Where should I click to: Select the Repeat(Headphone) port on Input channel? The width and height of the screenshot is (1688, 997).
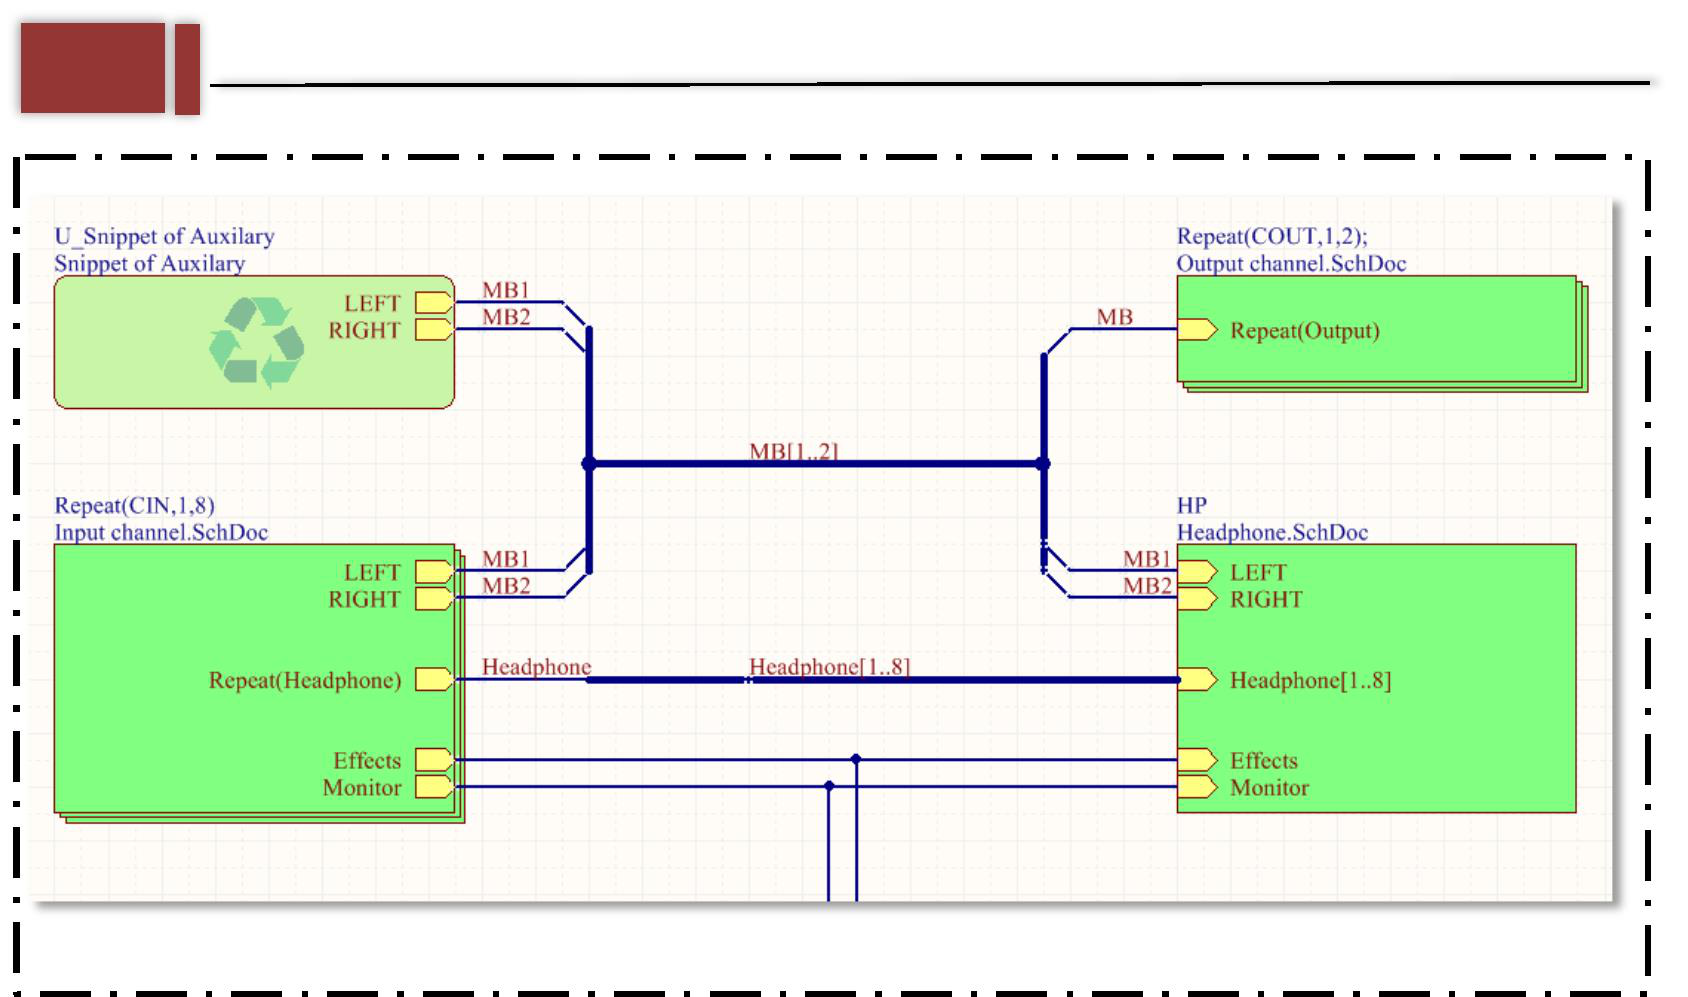point(434,680)
